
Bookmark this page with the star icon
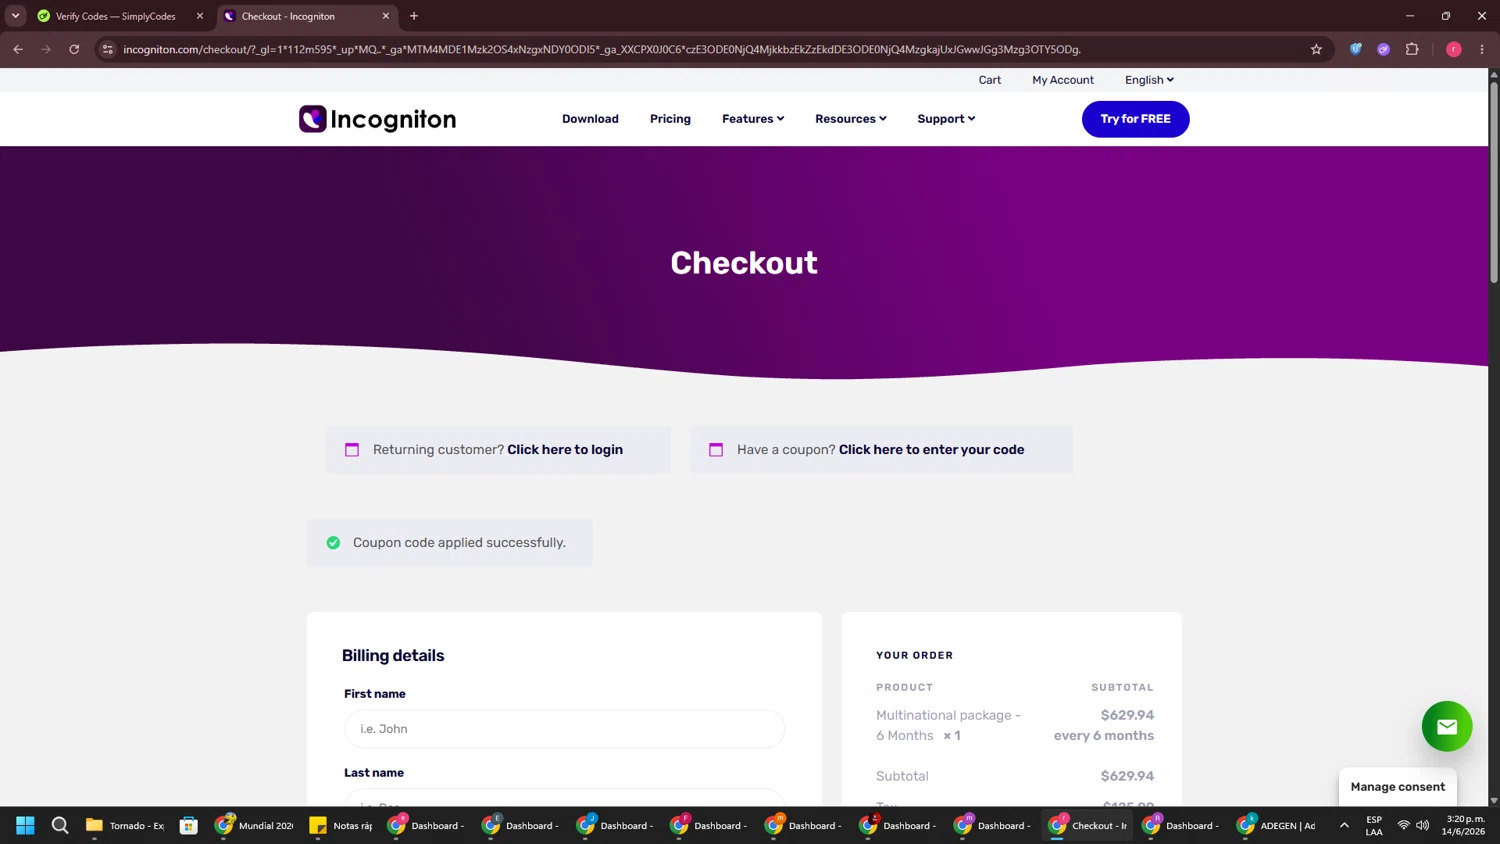click(1316, 49)
